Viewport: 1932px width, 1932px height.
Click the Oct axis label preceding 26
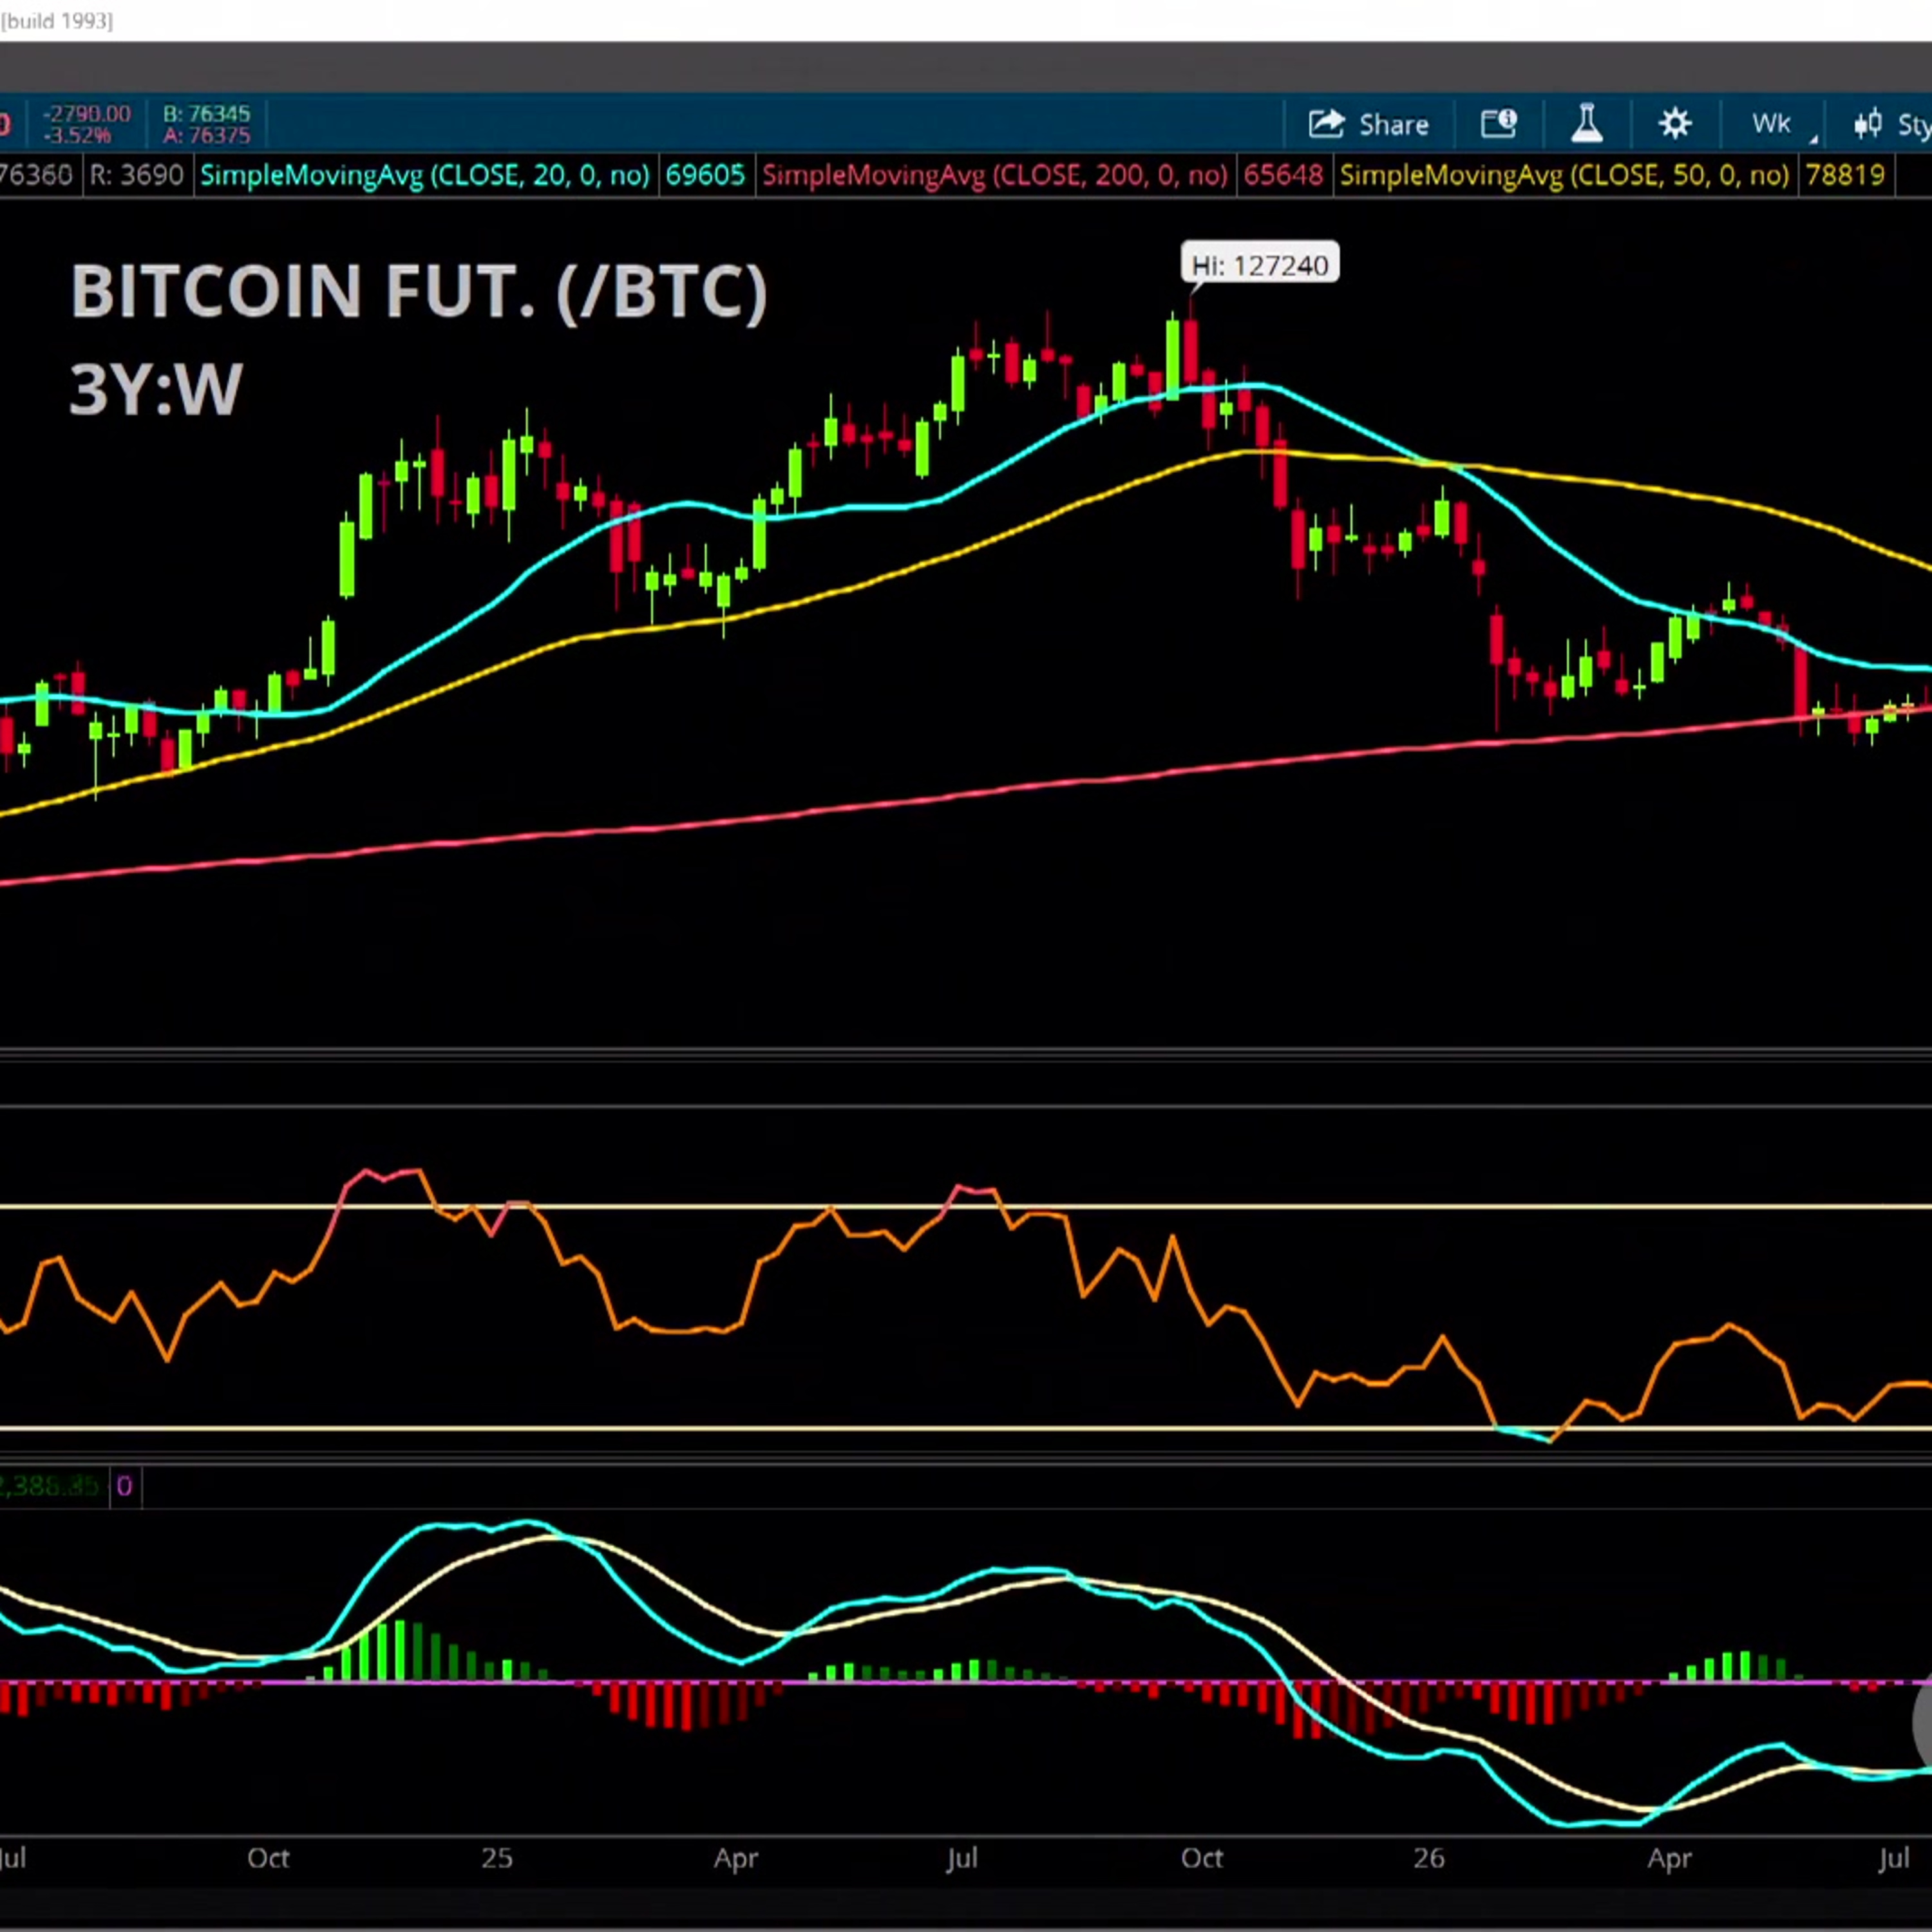click(1202, 1858)
